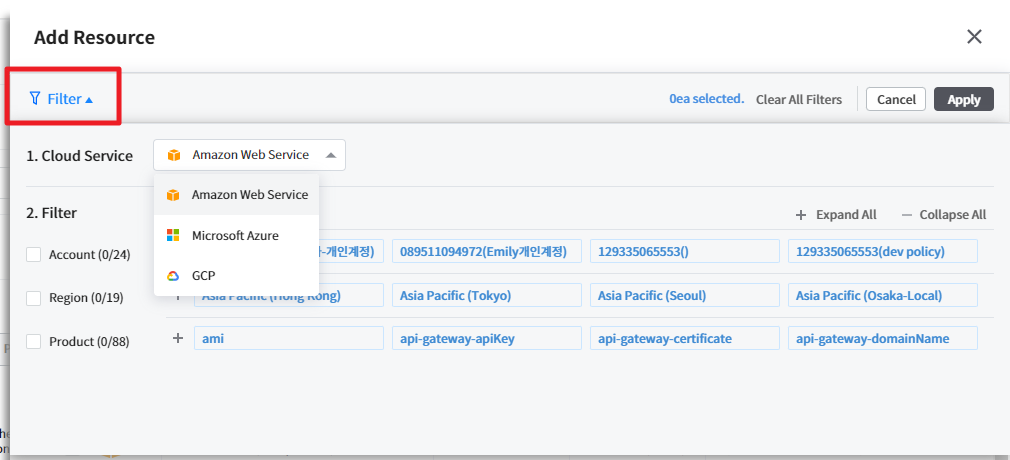Open the Cloud Service dropdown

point(249,155)
